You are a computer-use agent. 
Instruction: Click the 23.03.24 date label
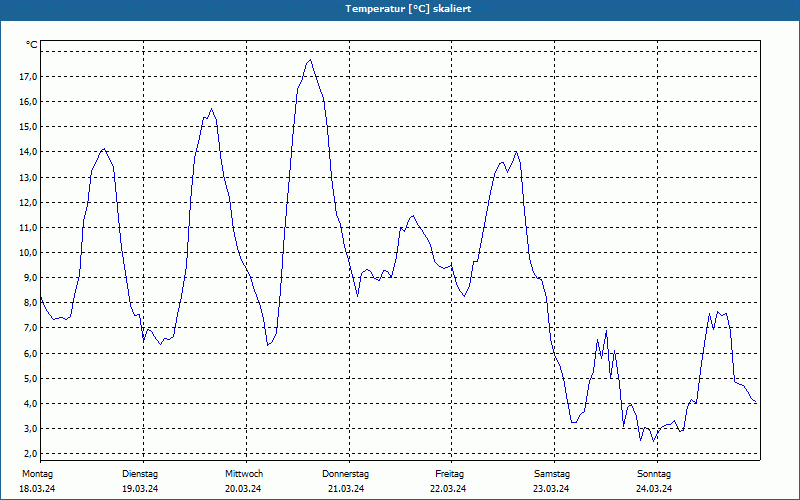point(551,489)
